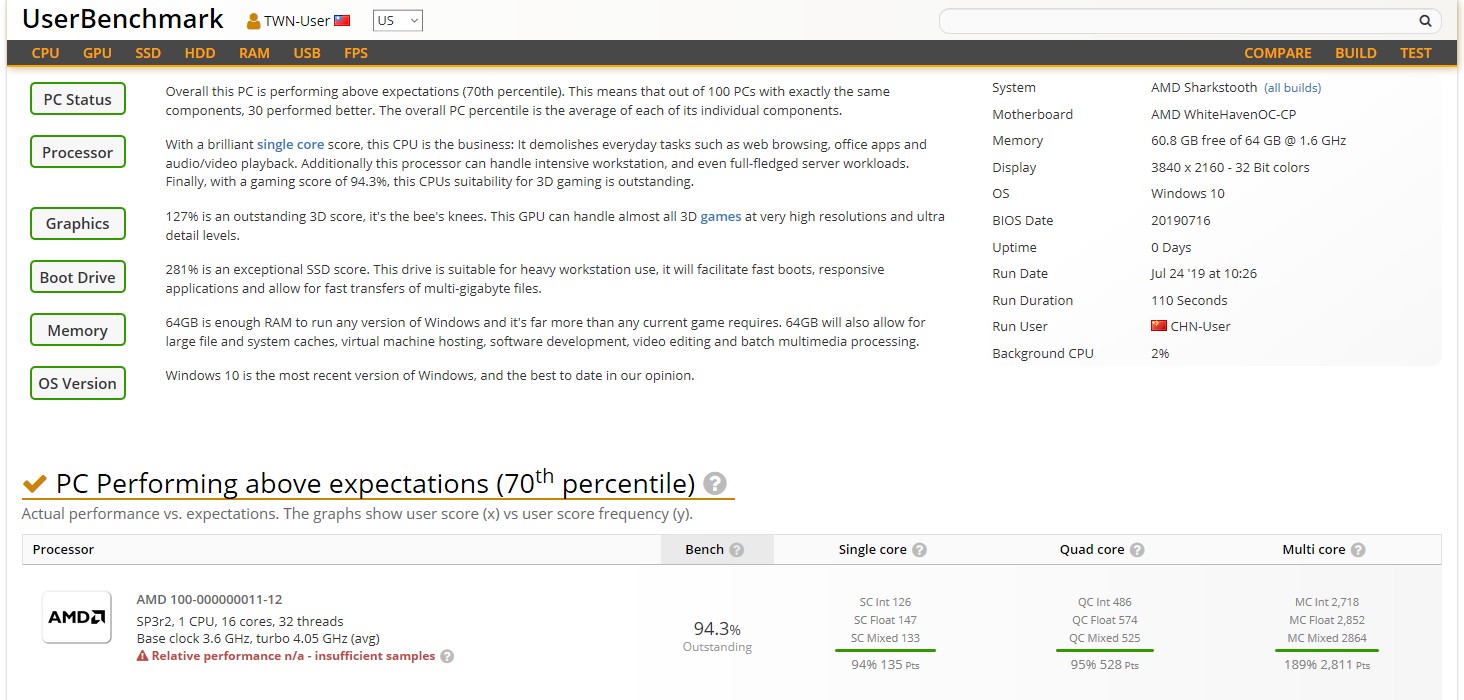This screenshot has height=700, width=1464.
Task: Click the orange user profile icon
Action: coord(253,21)
